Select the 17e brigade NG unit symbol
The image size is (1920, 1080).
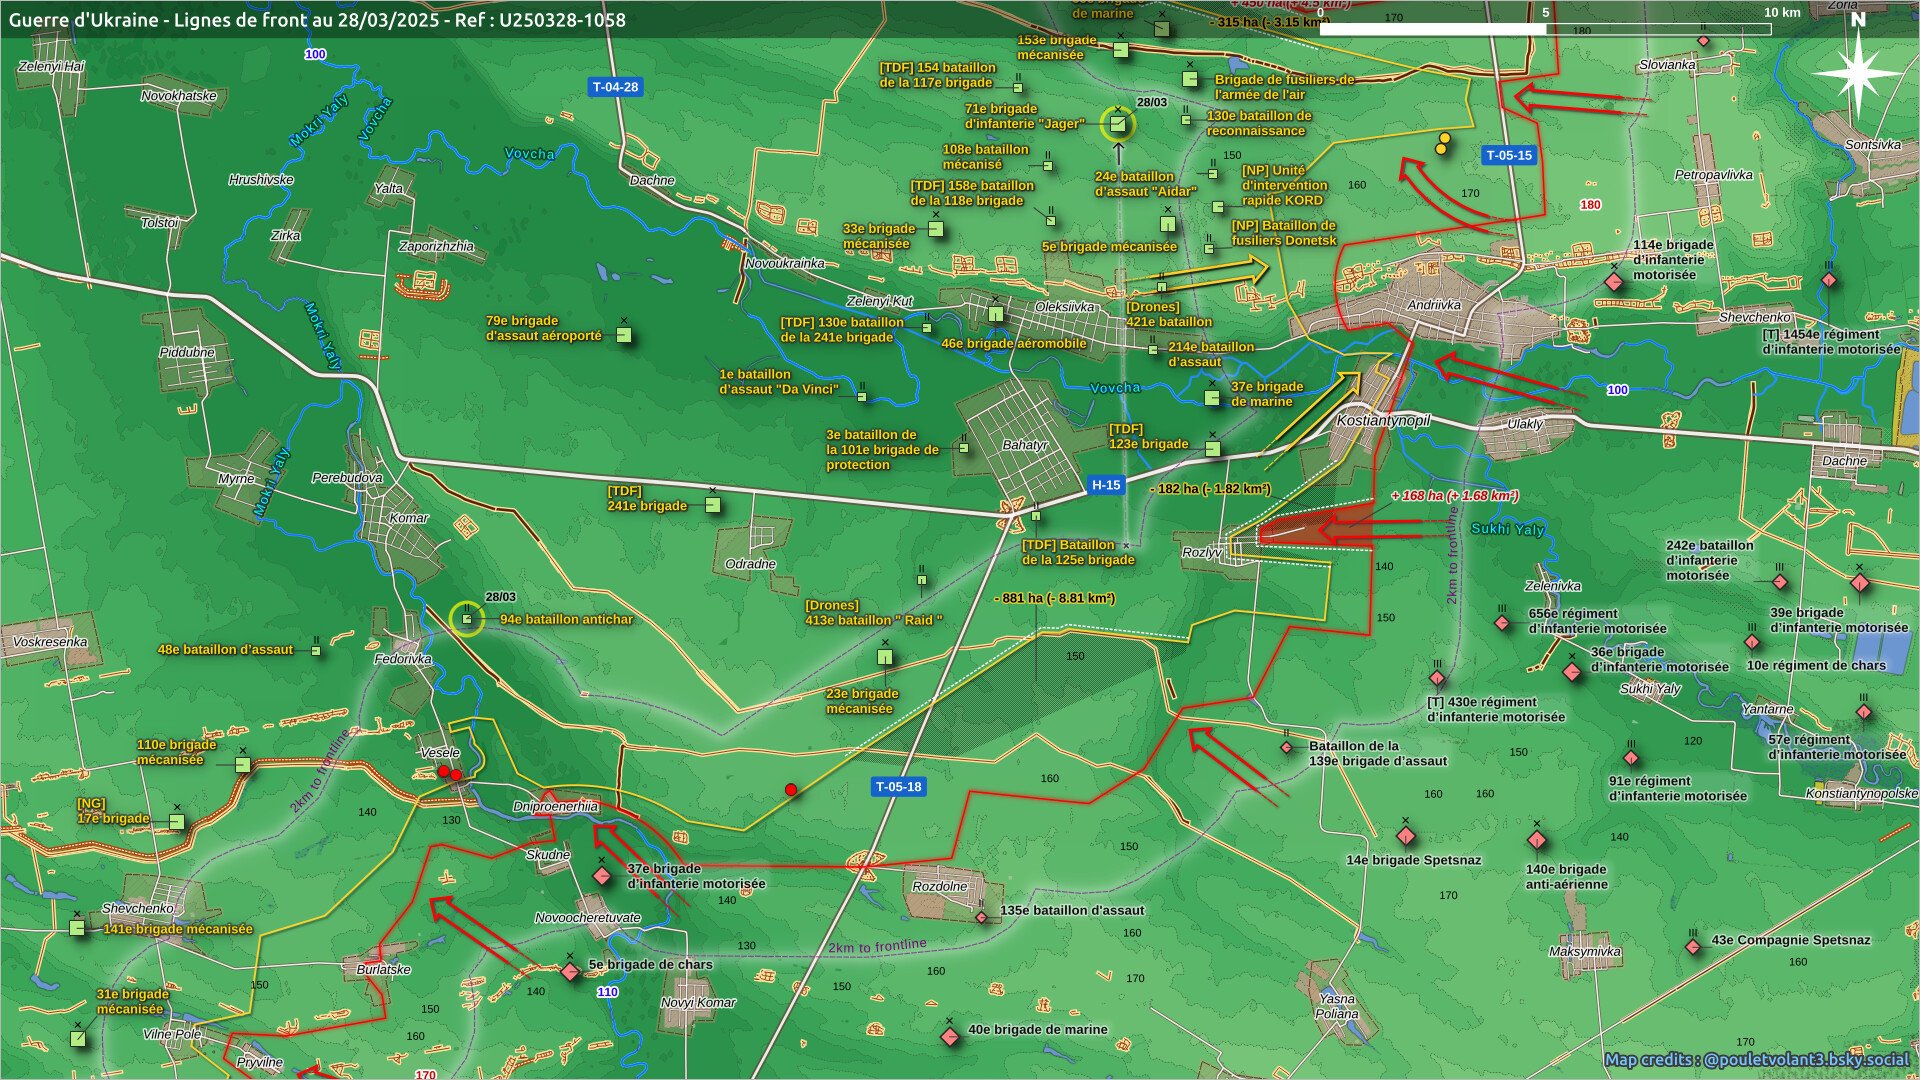click(x=177, y=822)
